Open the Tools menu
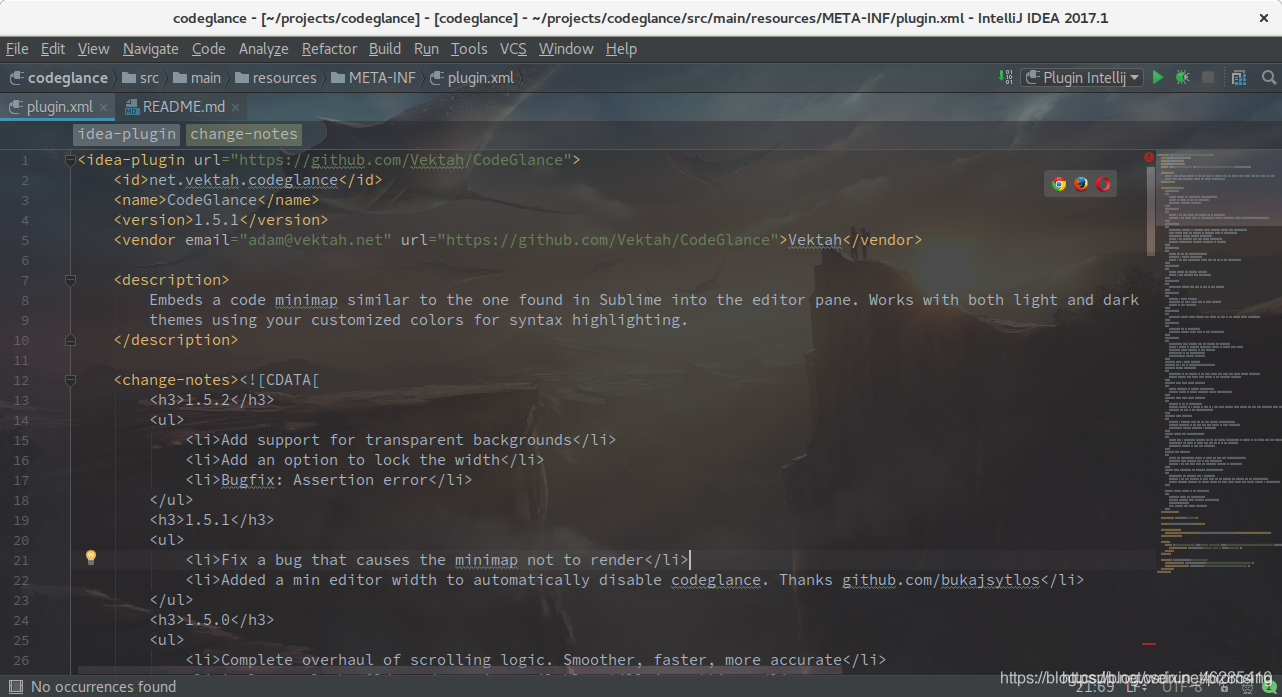 point(469,48)
